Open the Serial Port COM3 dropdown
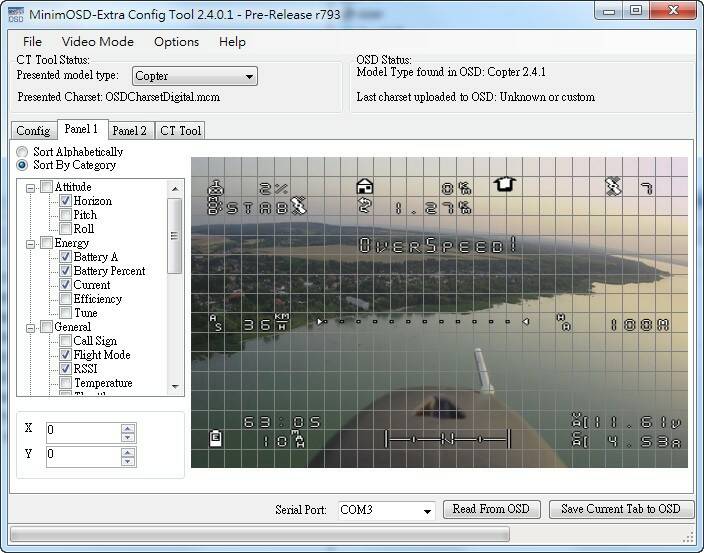This screenshot has width=704, height=553. pos(385,510)
